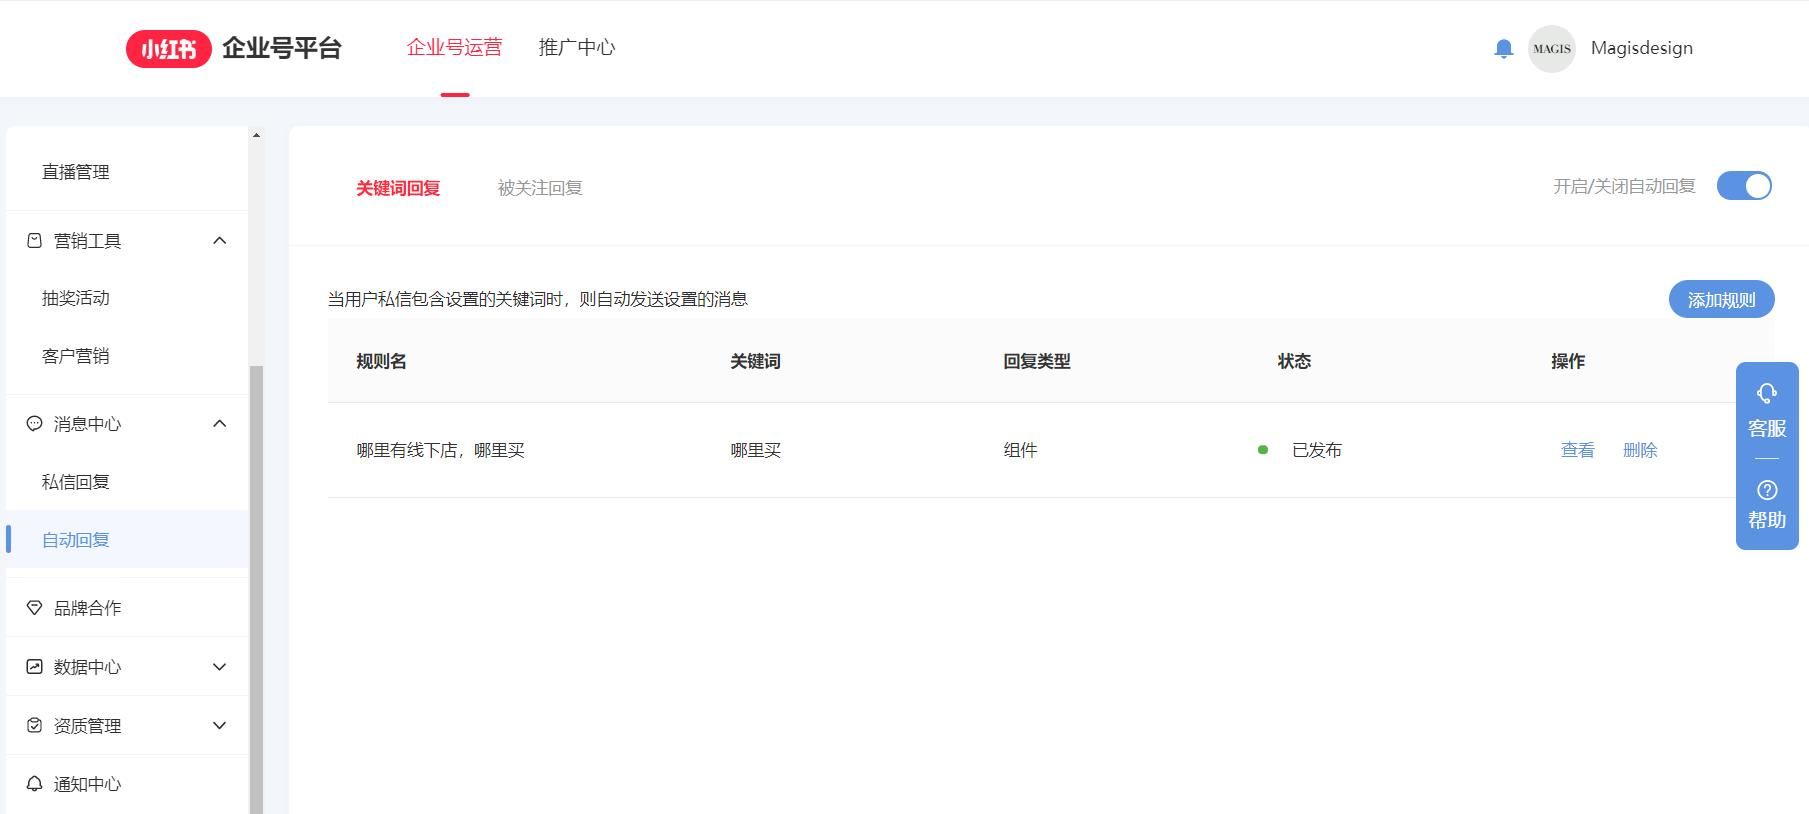Expand the 资质管理 section chevron

220,726
